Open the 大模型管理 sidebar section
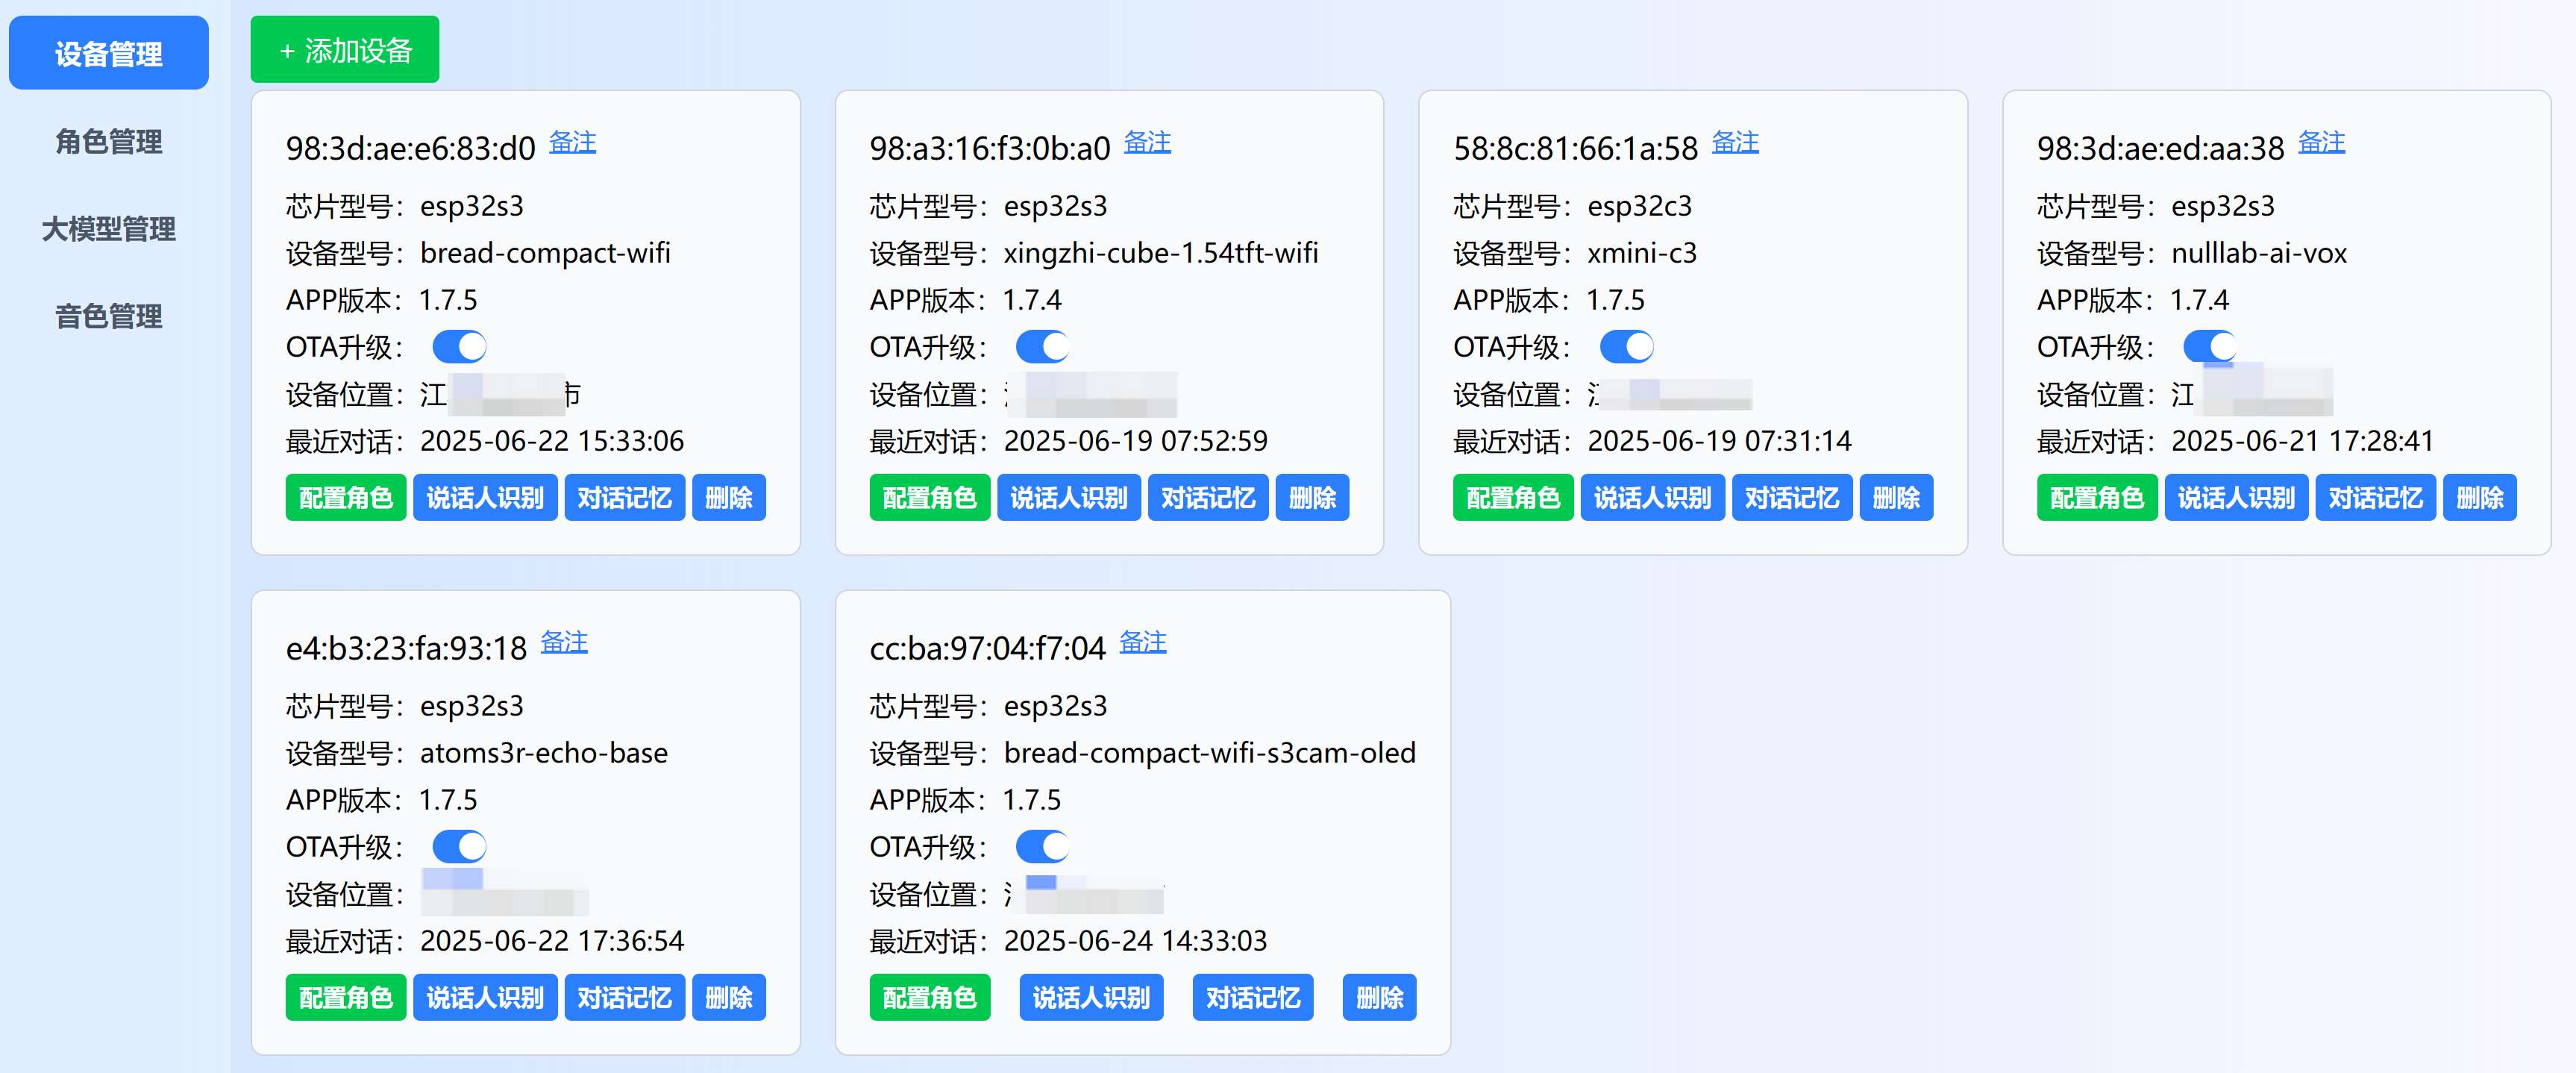Image resolution: width=2576 pixels, height=1073 pixels. click(x=108, y=230)
